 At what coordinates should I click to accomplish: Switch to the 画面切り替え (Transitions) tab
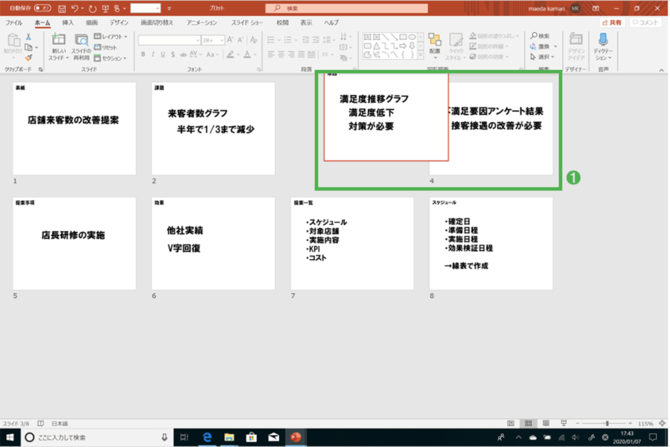[157, 23]
